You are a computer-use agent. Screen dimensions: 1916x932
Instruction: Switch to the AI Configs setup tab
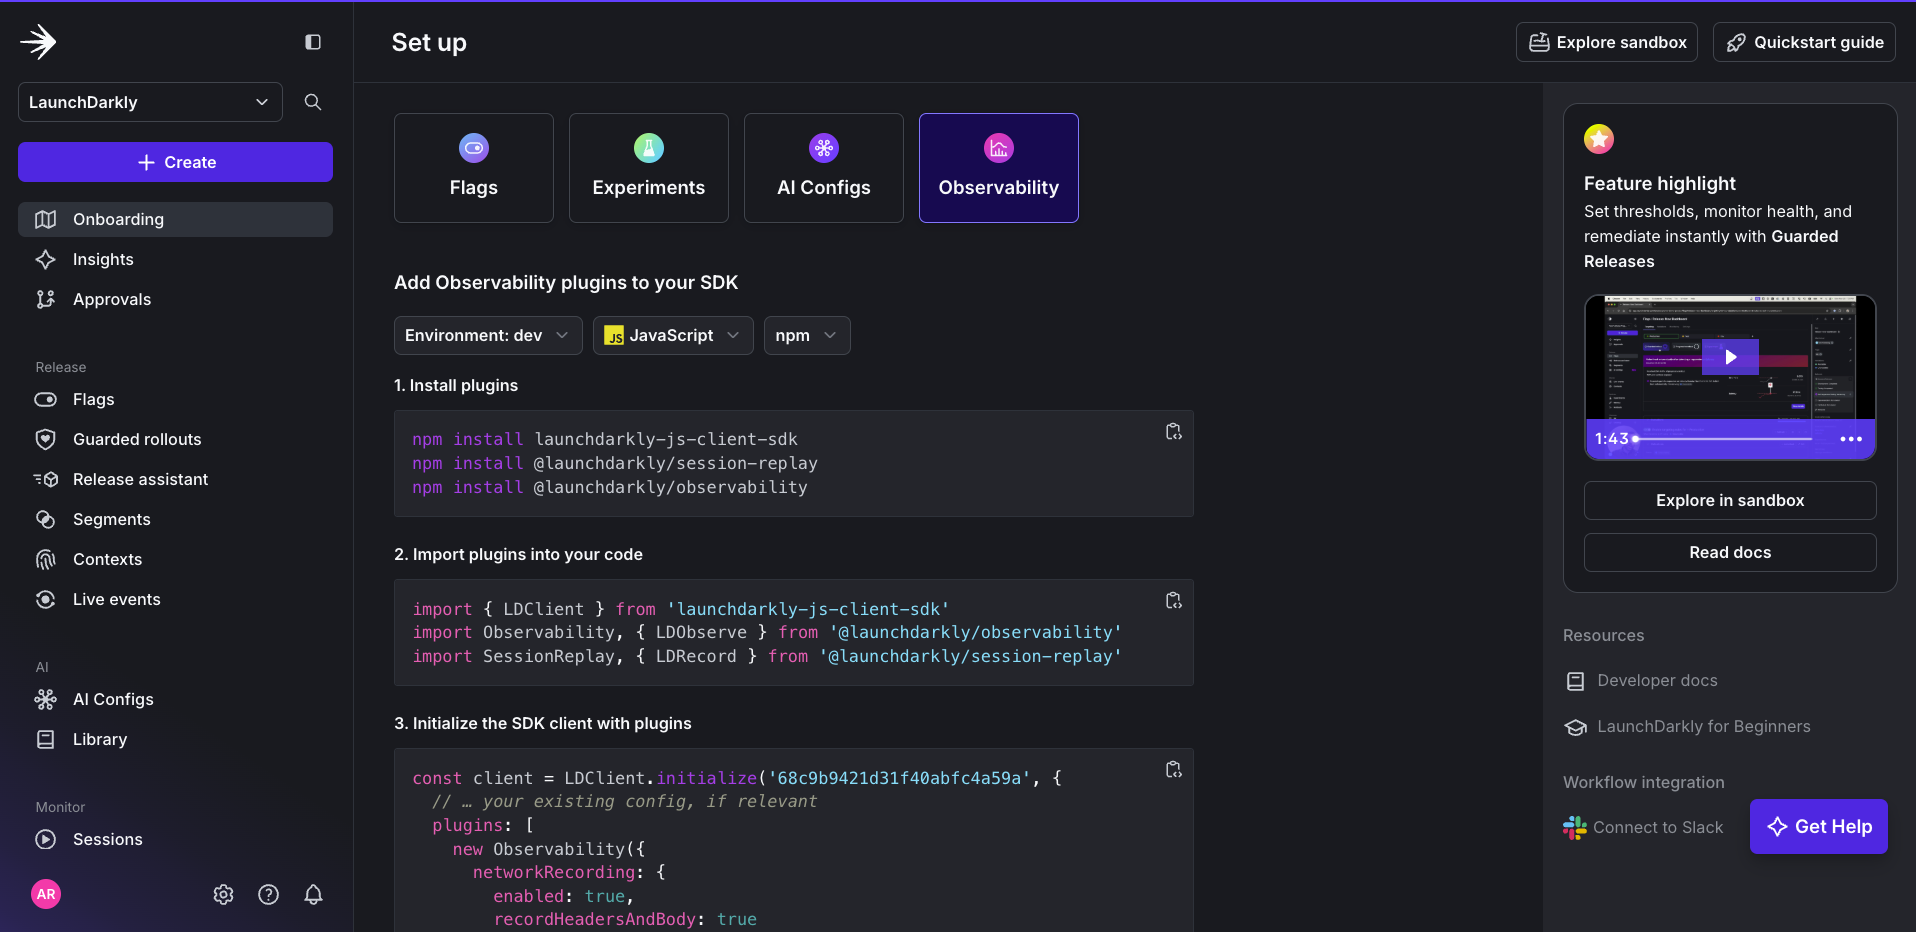point(823,167)
